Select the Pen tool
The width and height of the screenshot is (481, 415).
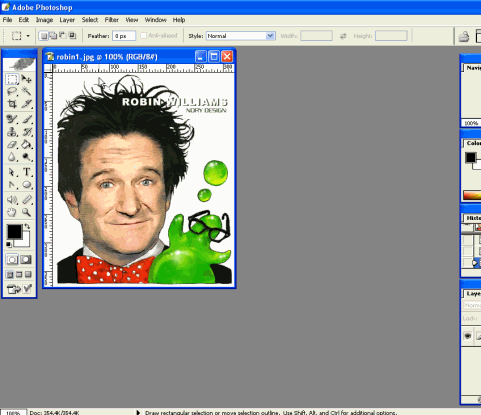(x=12, y=184)
